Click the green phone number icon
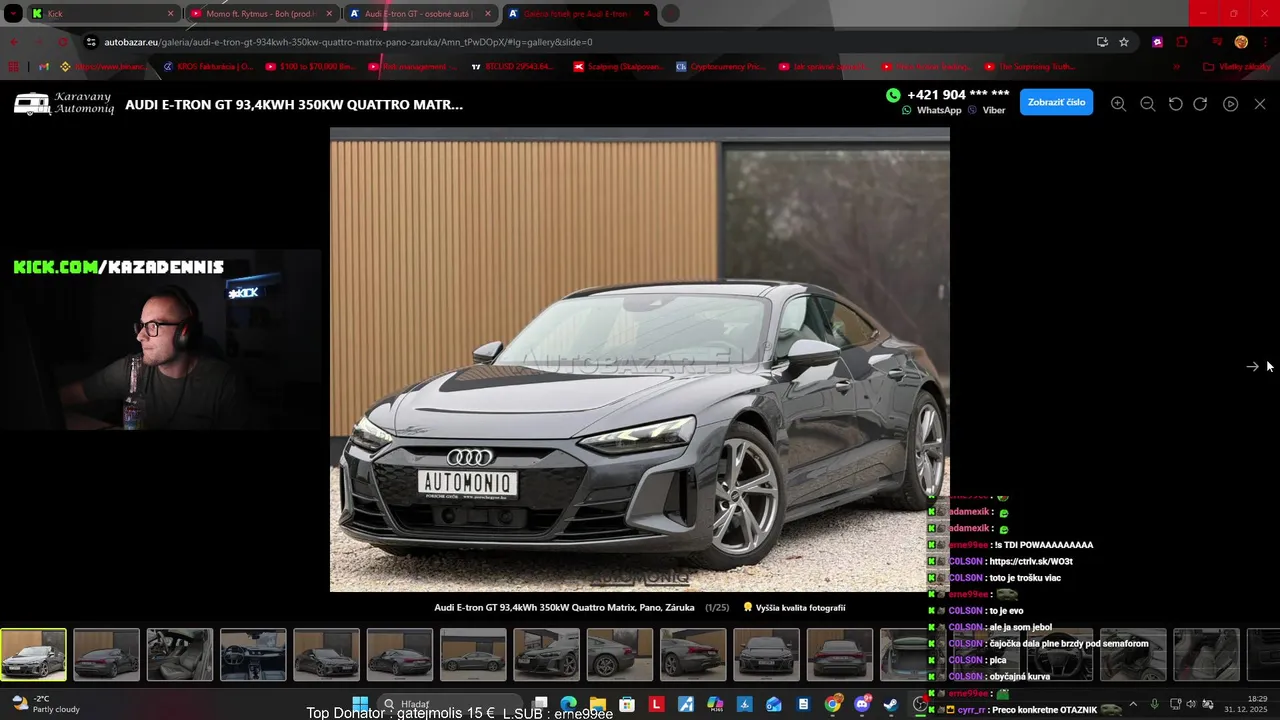1280x720 pixels. pyautogui.click(x=893, y=95)
